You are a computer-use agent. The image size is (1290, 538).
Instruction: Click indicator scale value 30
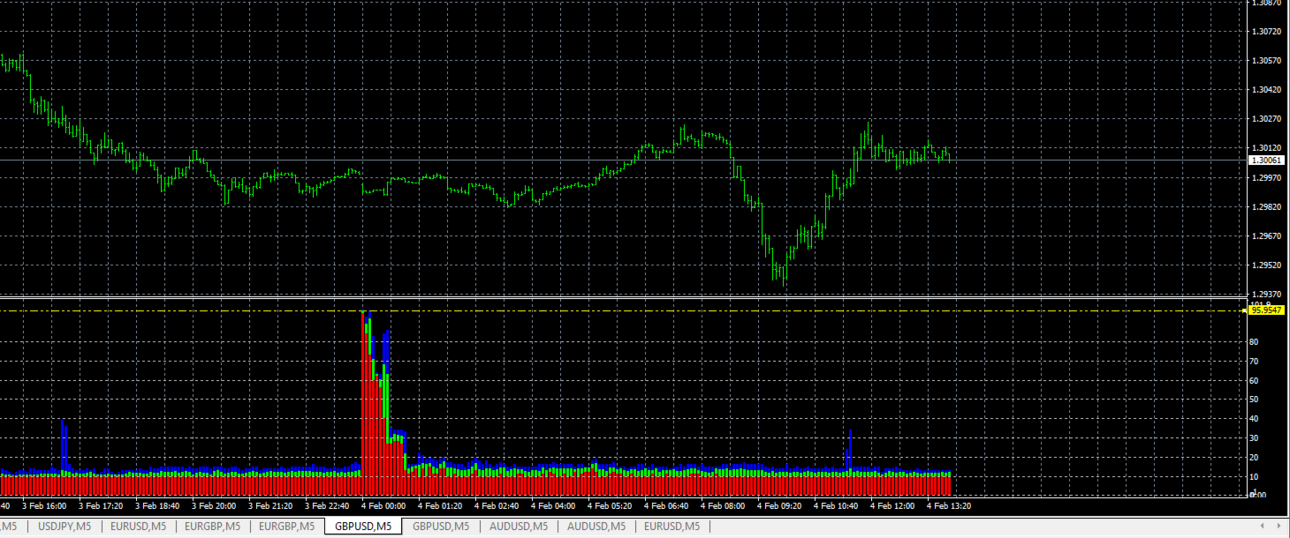pos(1255,438)
